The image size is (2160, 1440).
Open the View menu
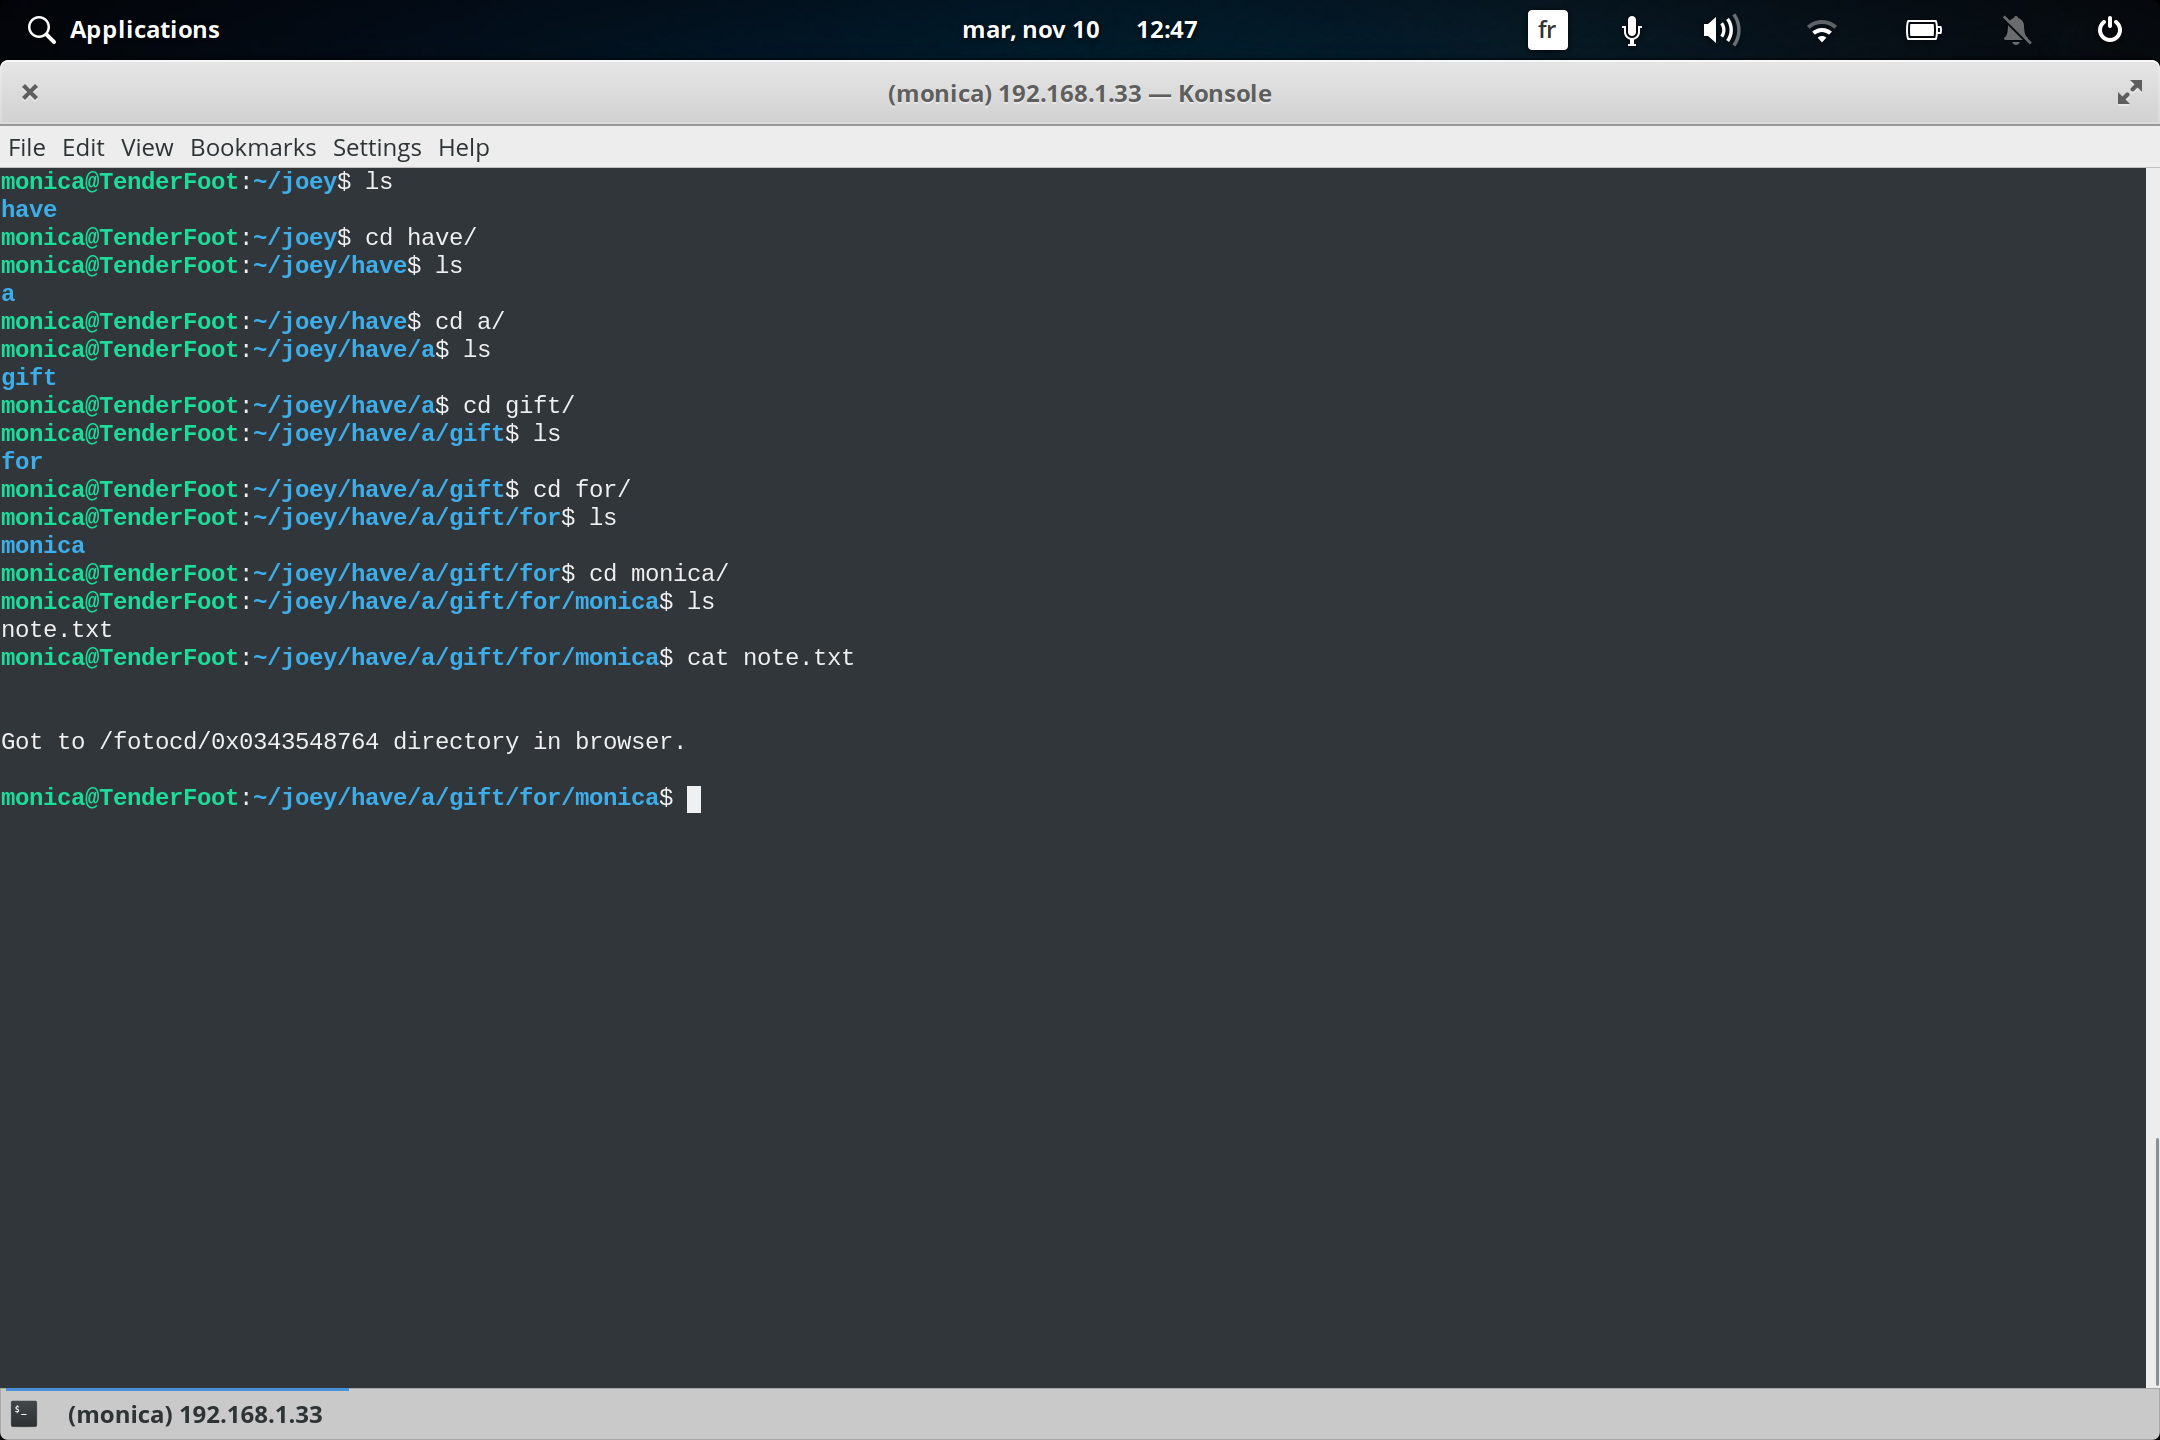(x=146, y=147)
